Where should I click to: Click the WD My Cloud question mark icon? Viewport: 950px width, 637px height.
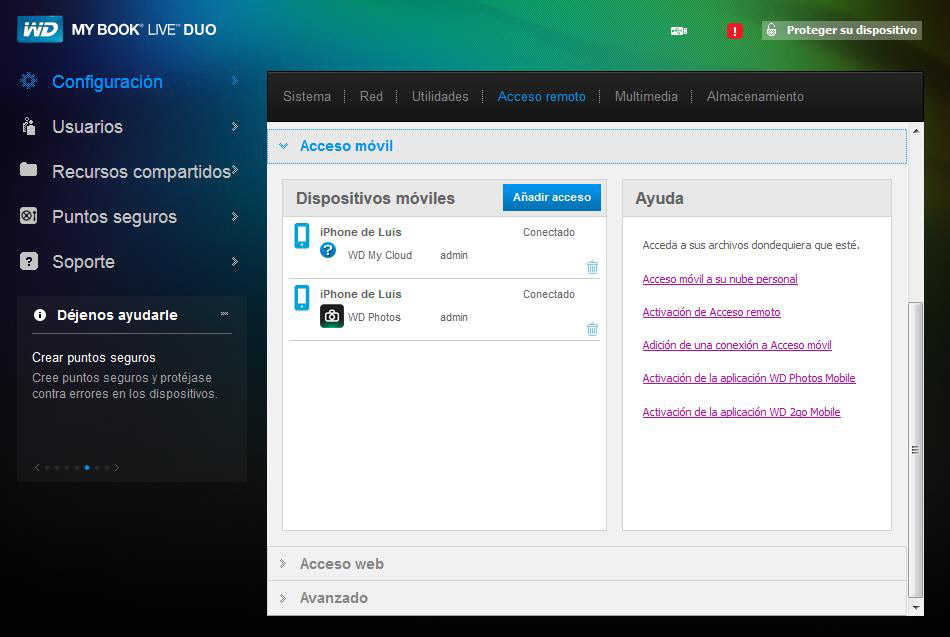(x=328, y=251)
